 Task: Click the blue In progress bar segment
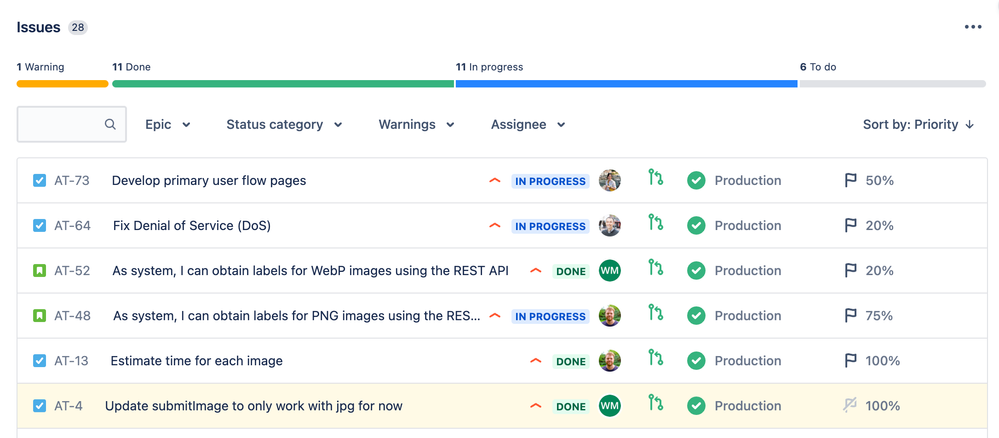626,84
